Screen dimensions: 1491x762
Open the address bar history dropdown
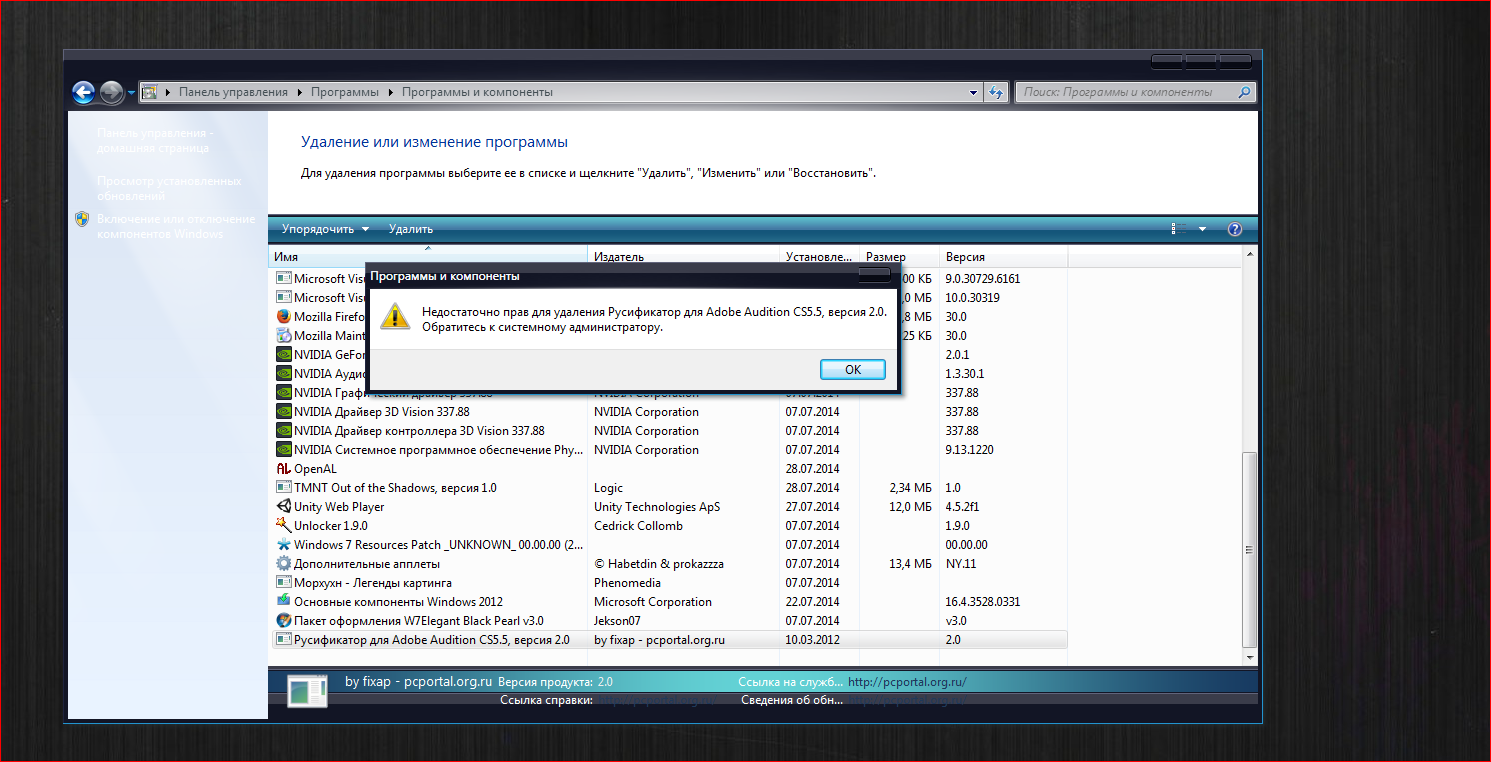pyautogui.click(x=974, y=92)
